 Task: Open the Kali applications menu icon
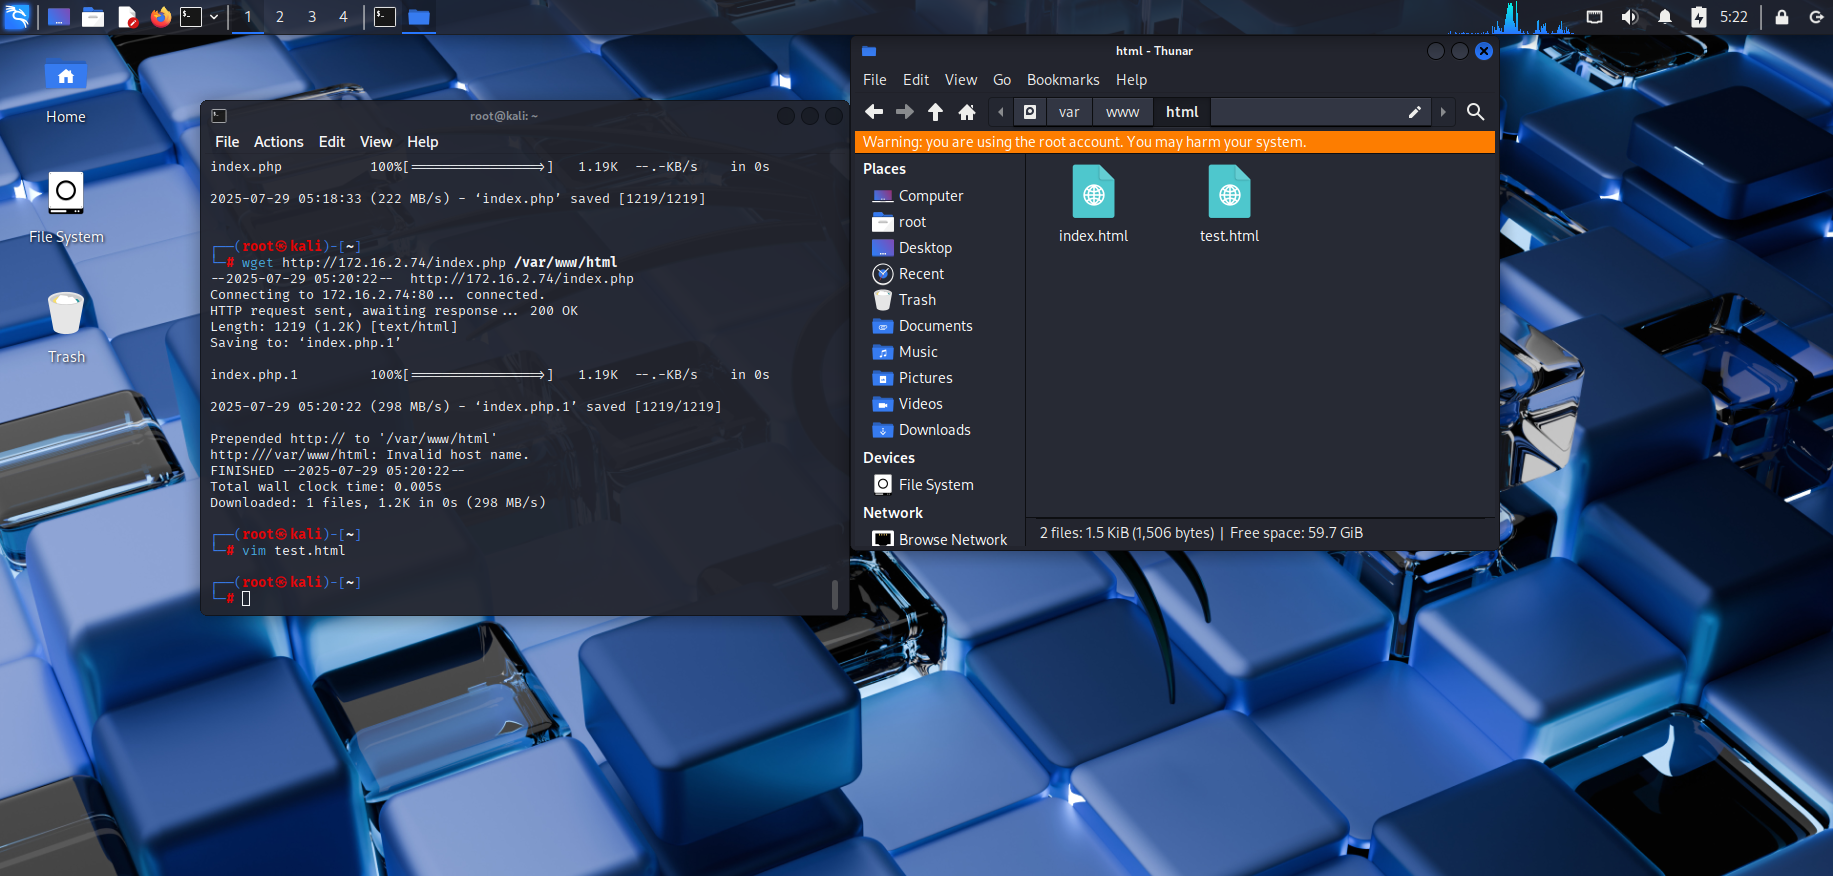click(x=17, y=16)
